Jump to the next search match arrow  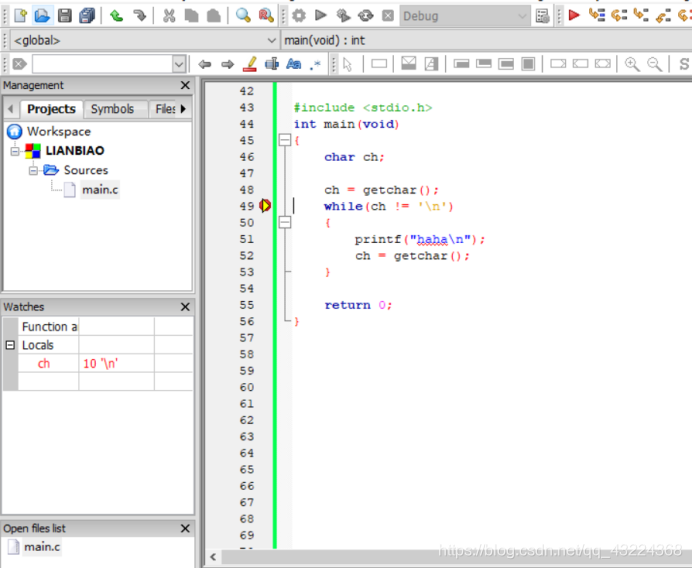(227, 64)
